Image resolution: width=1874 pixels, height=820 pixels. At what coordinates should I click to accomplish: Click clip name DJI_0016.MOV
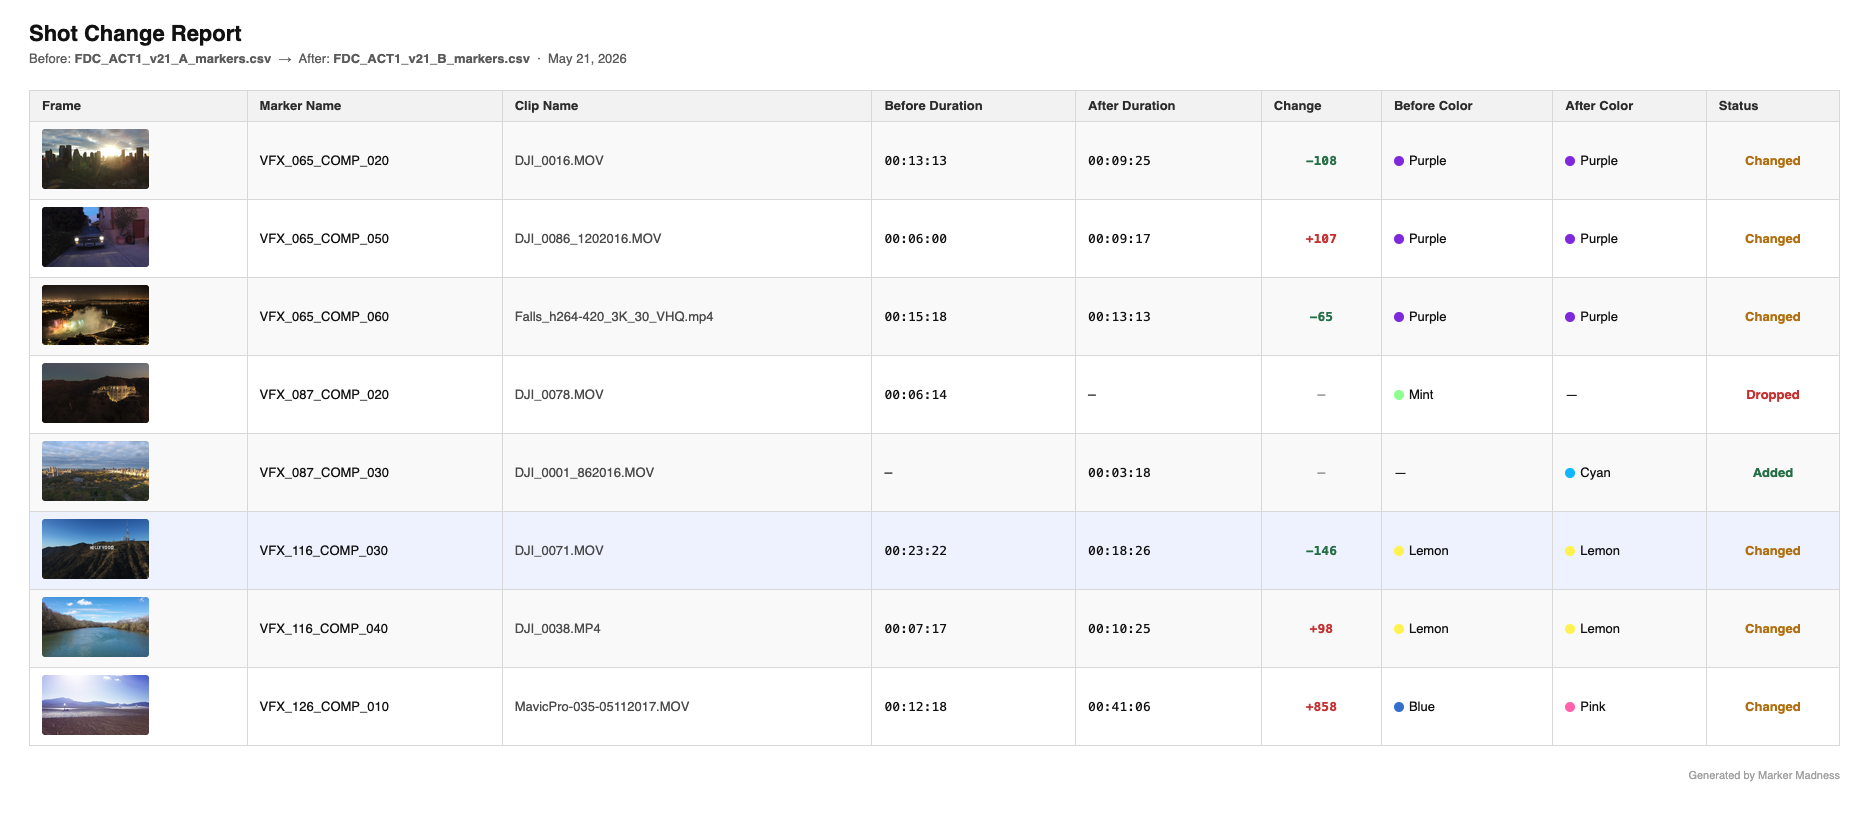(559, 161)
